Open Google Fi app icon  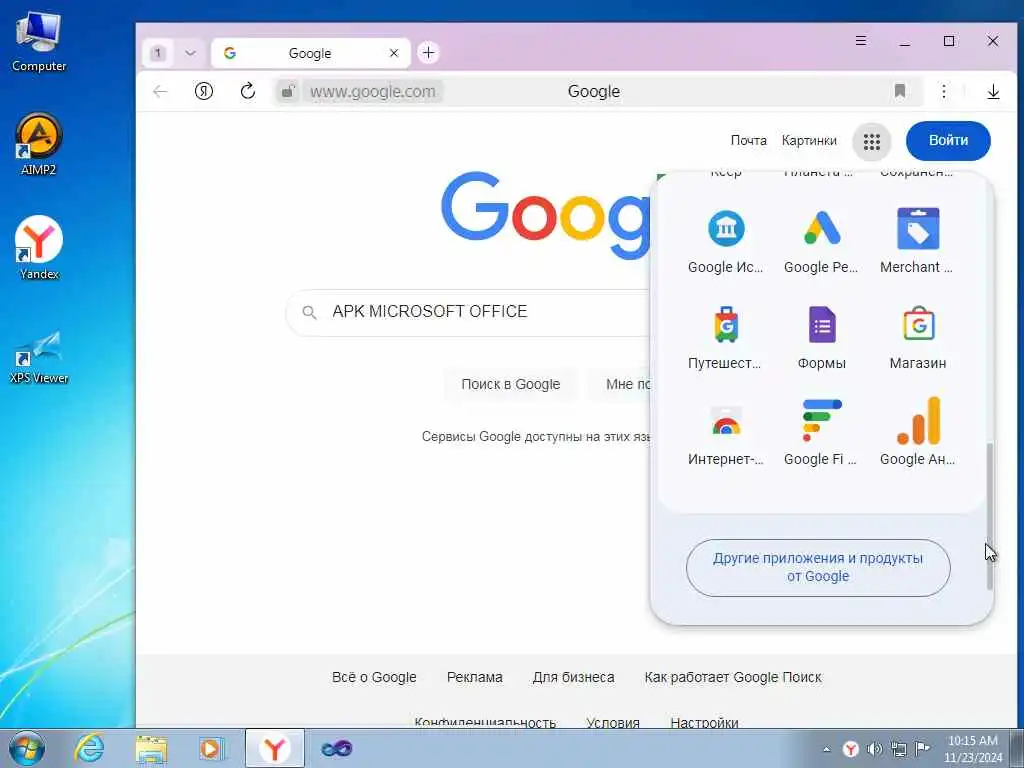click(822, 421)
